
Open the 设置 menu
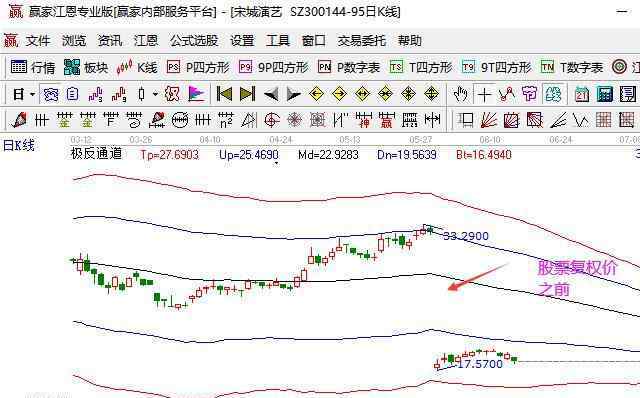pos(242,40)
